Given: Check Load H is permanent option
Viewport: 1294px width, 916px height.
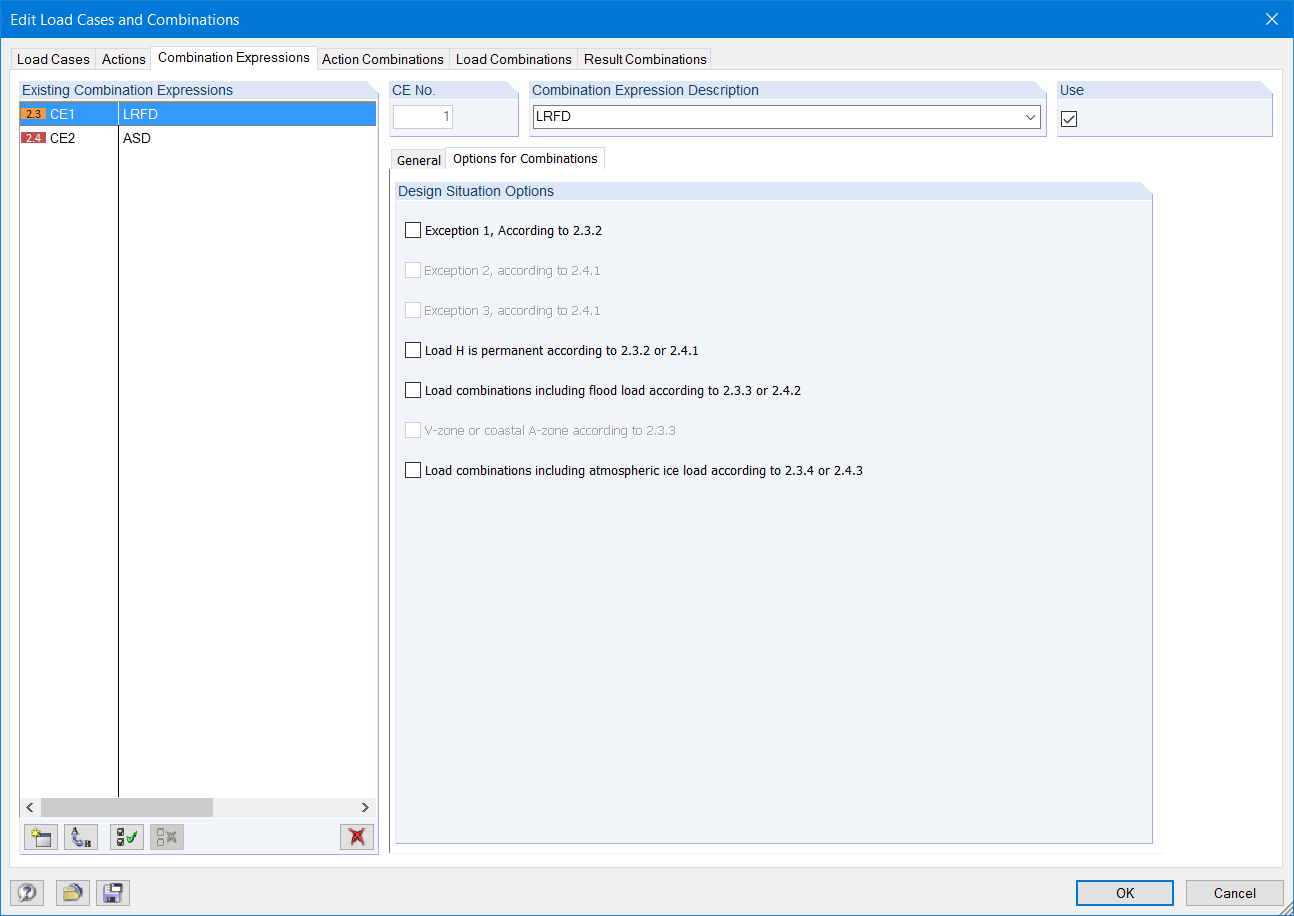Looking at the screenshot, I should [x=413, y=349].
